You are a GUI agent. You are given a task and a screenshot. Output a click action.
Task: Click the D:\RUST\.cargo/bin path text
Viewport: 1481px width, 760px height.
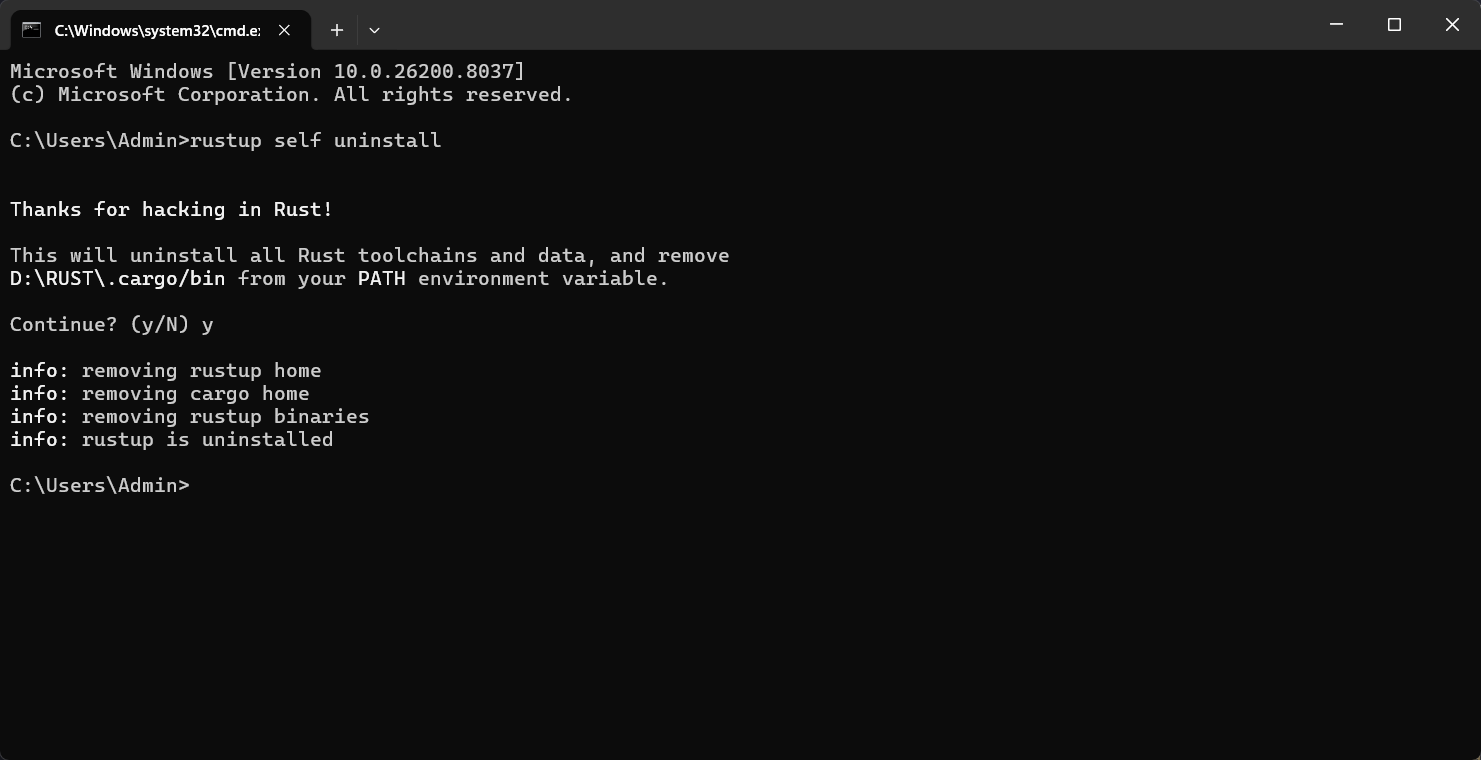click(117, 279)
